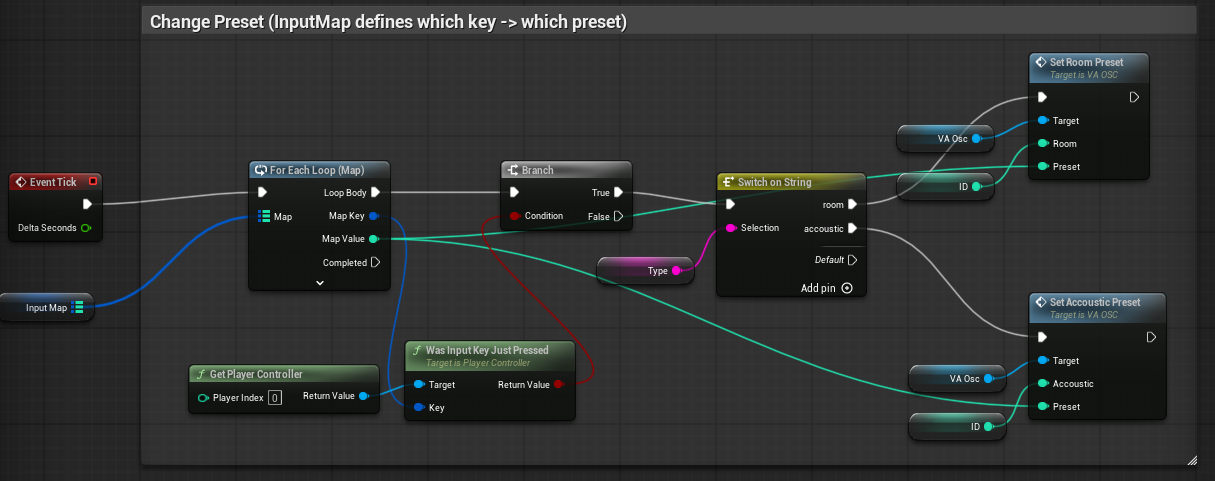Screen dimensions: 1215x481
Task: Click the Event Tick red delegate pin
Action: pos(93,182)
